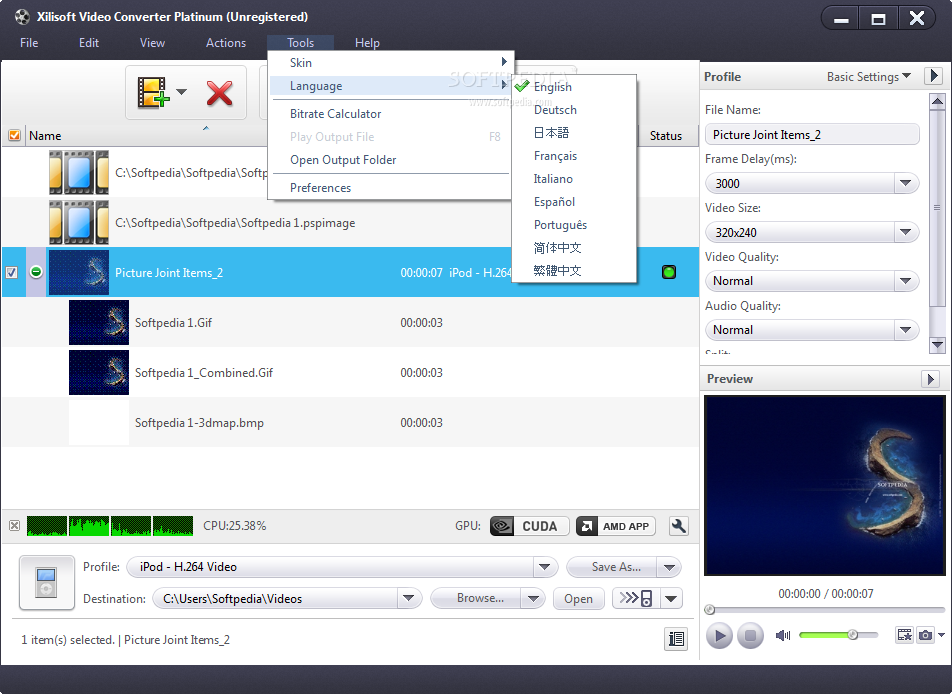Click profile panel scrollbar down arrow
The width and height of the screenshot is (952, 694).
[937, 345]
